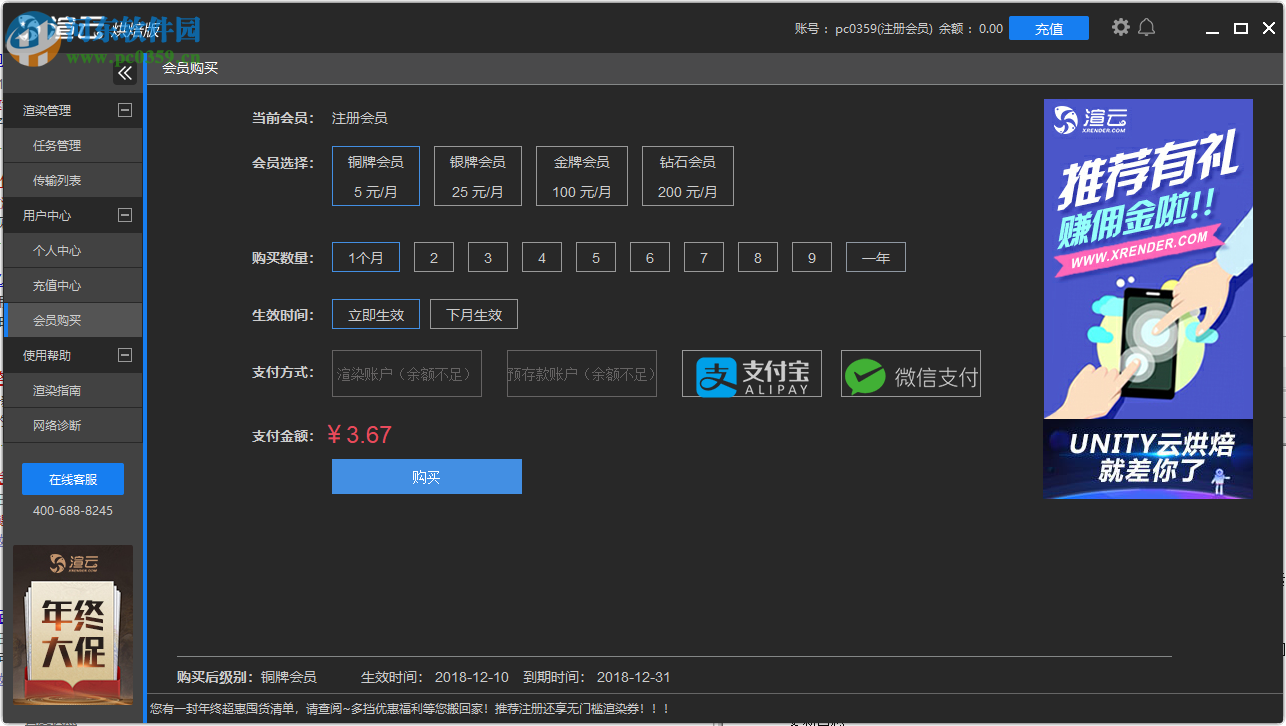Select 4 months purchase quantity
Screen dimensions: 1286x726
point(542,257)
